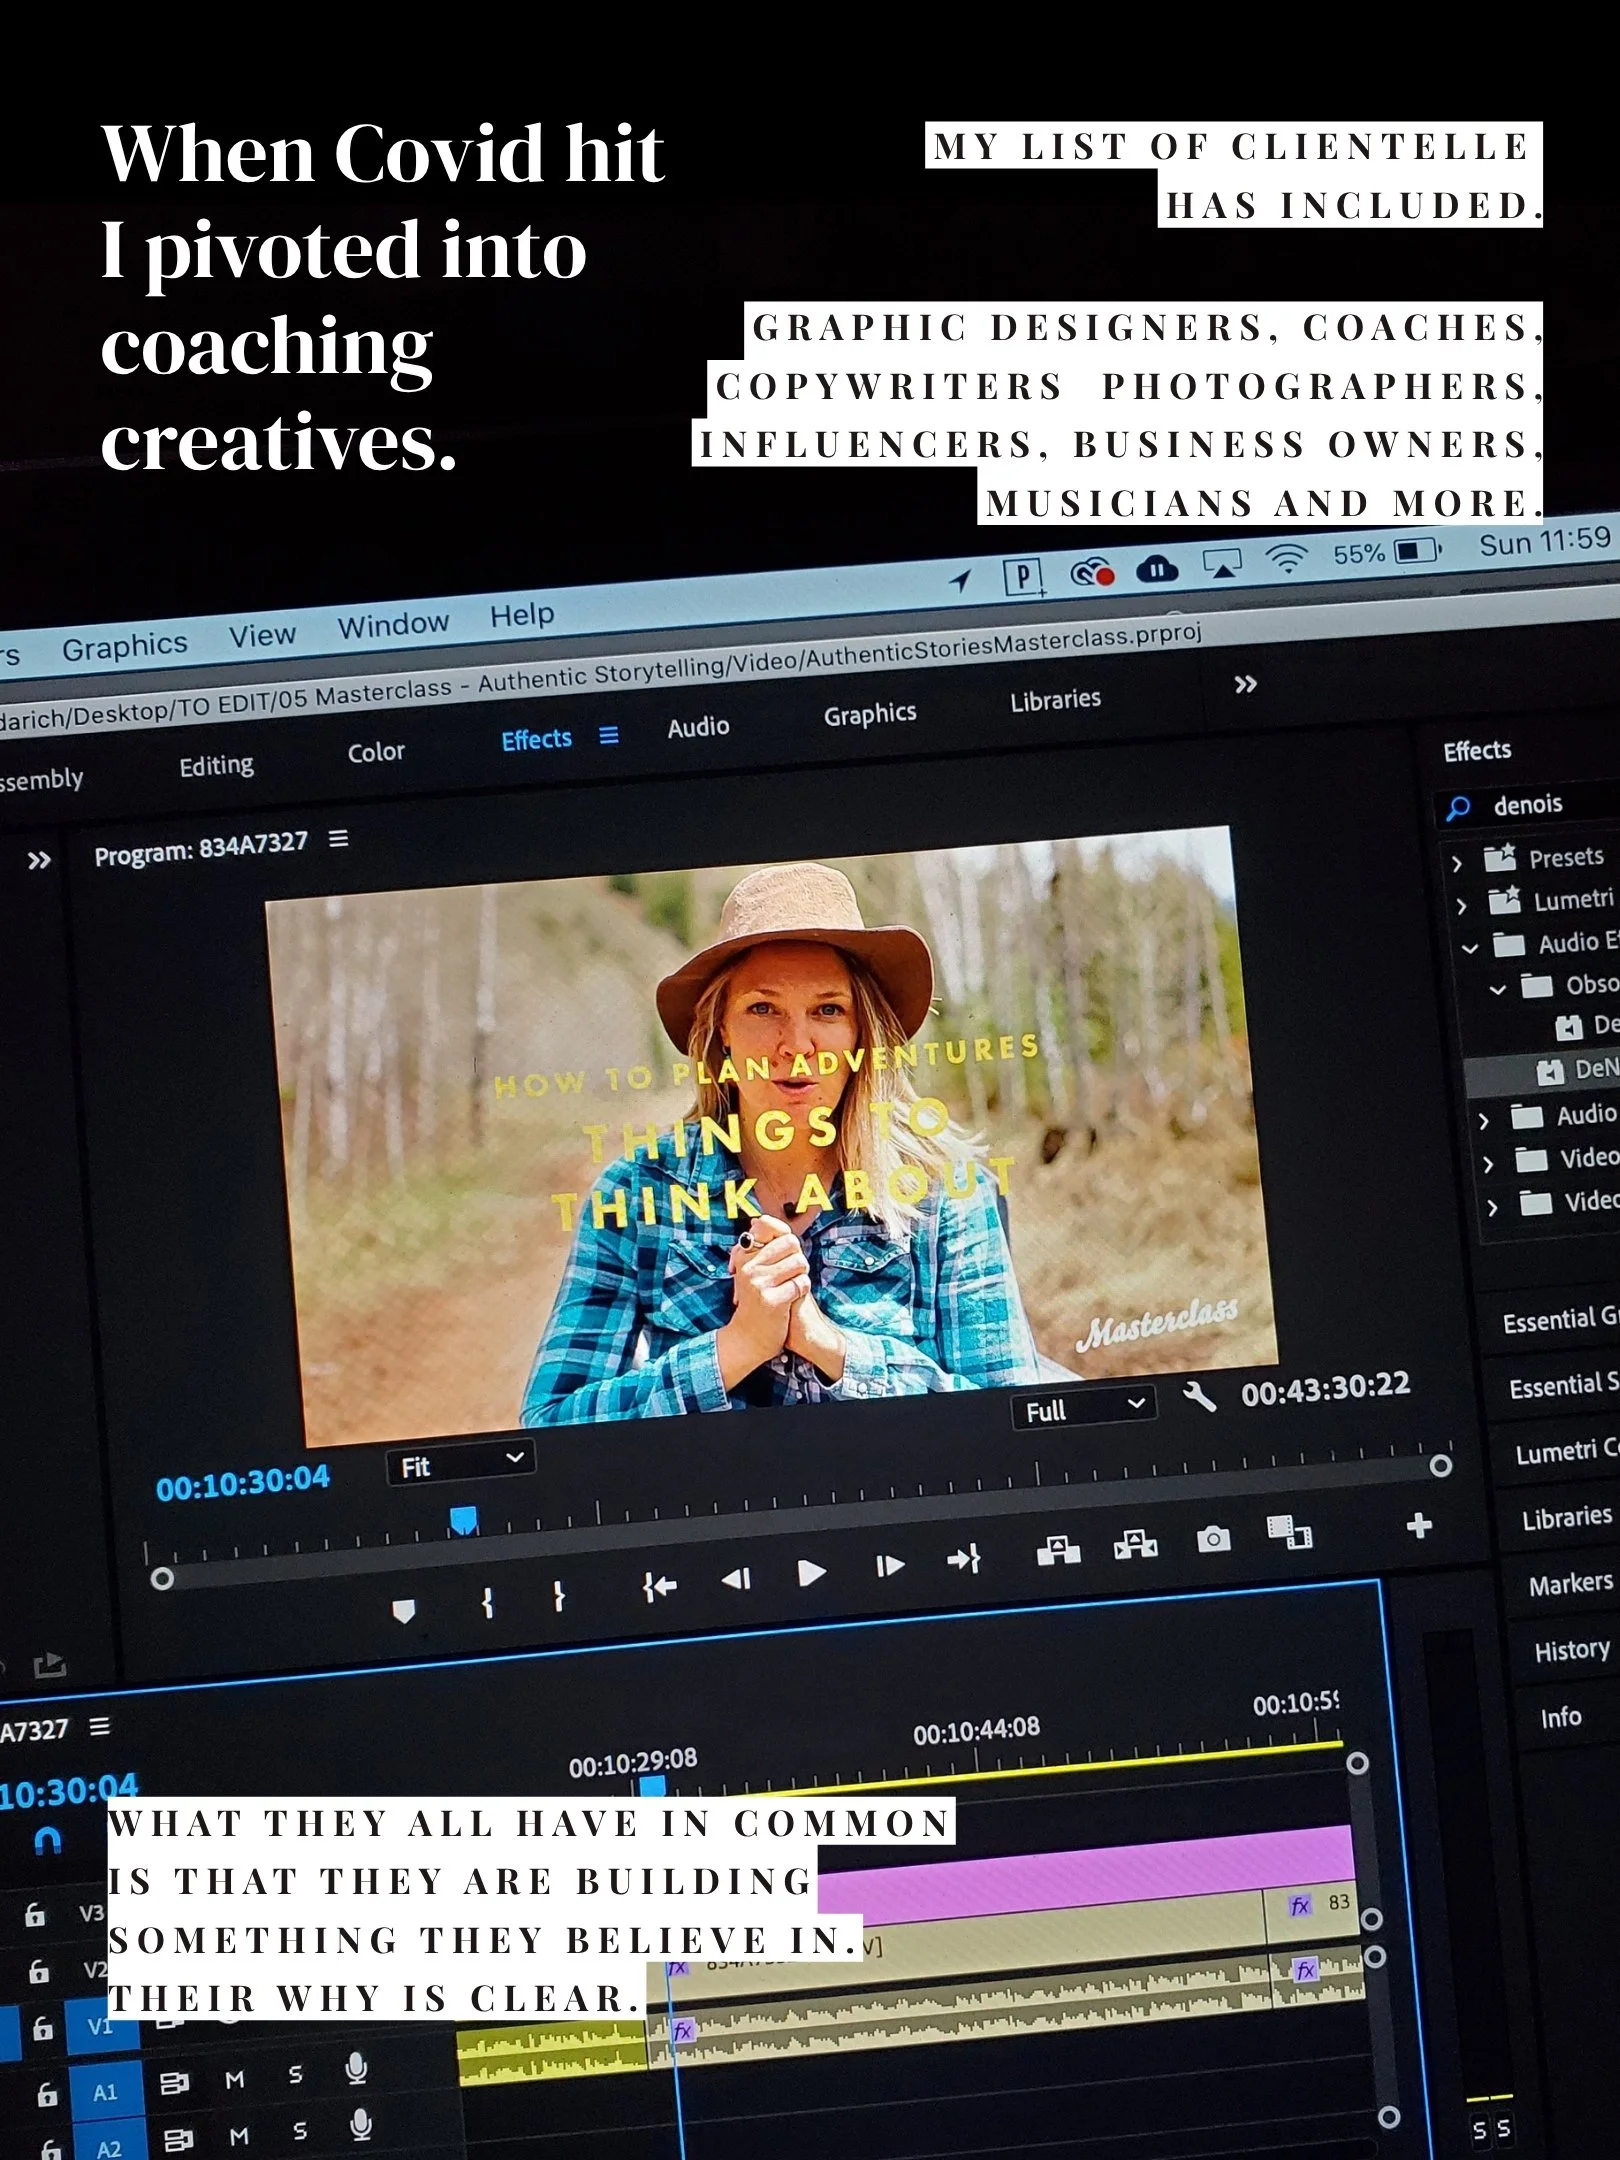Open the Comparison View

coord(1289,1531)
